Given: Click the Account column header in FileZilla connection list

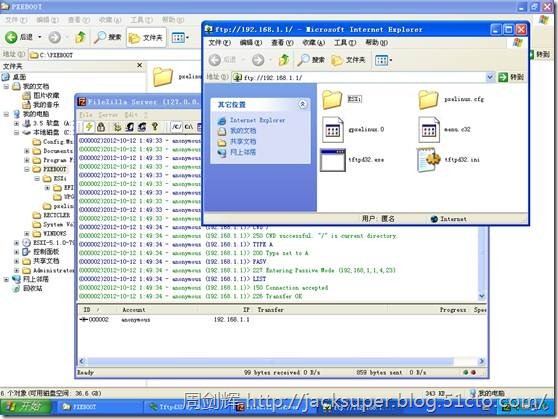Looking at the screenshot, I should 133,310.
